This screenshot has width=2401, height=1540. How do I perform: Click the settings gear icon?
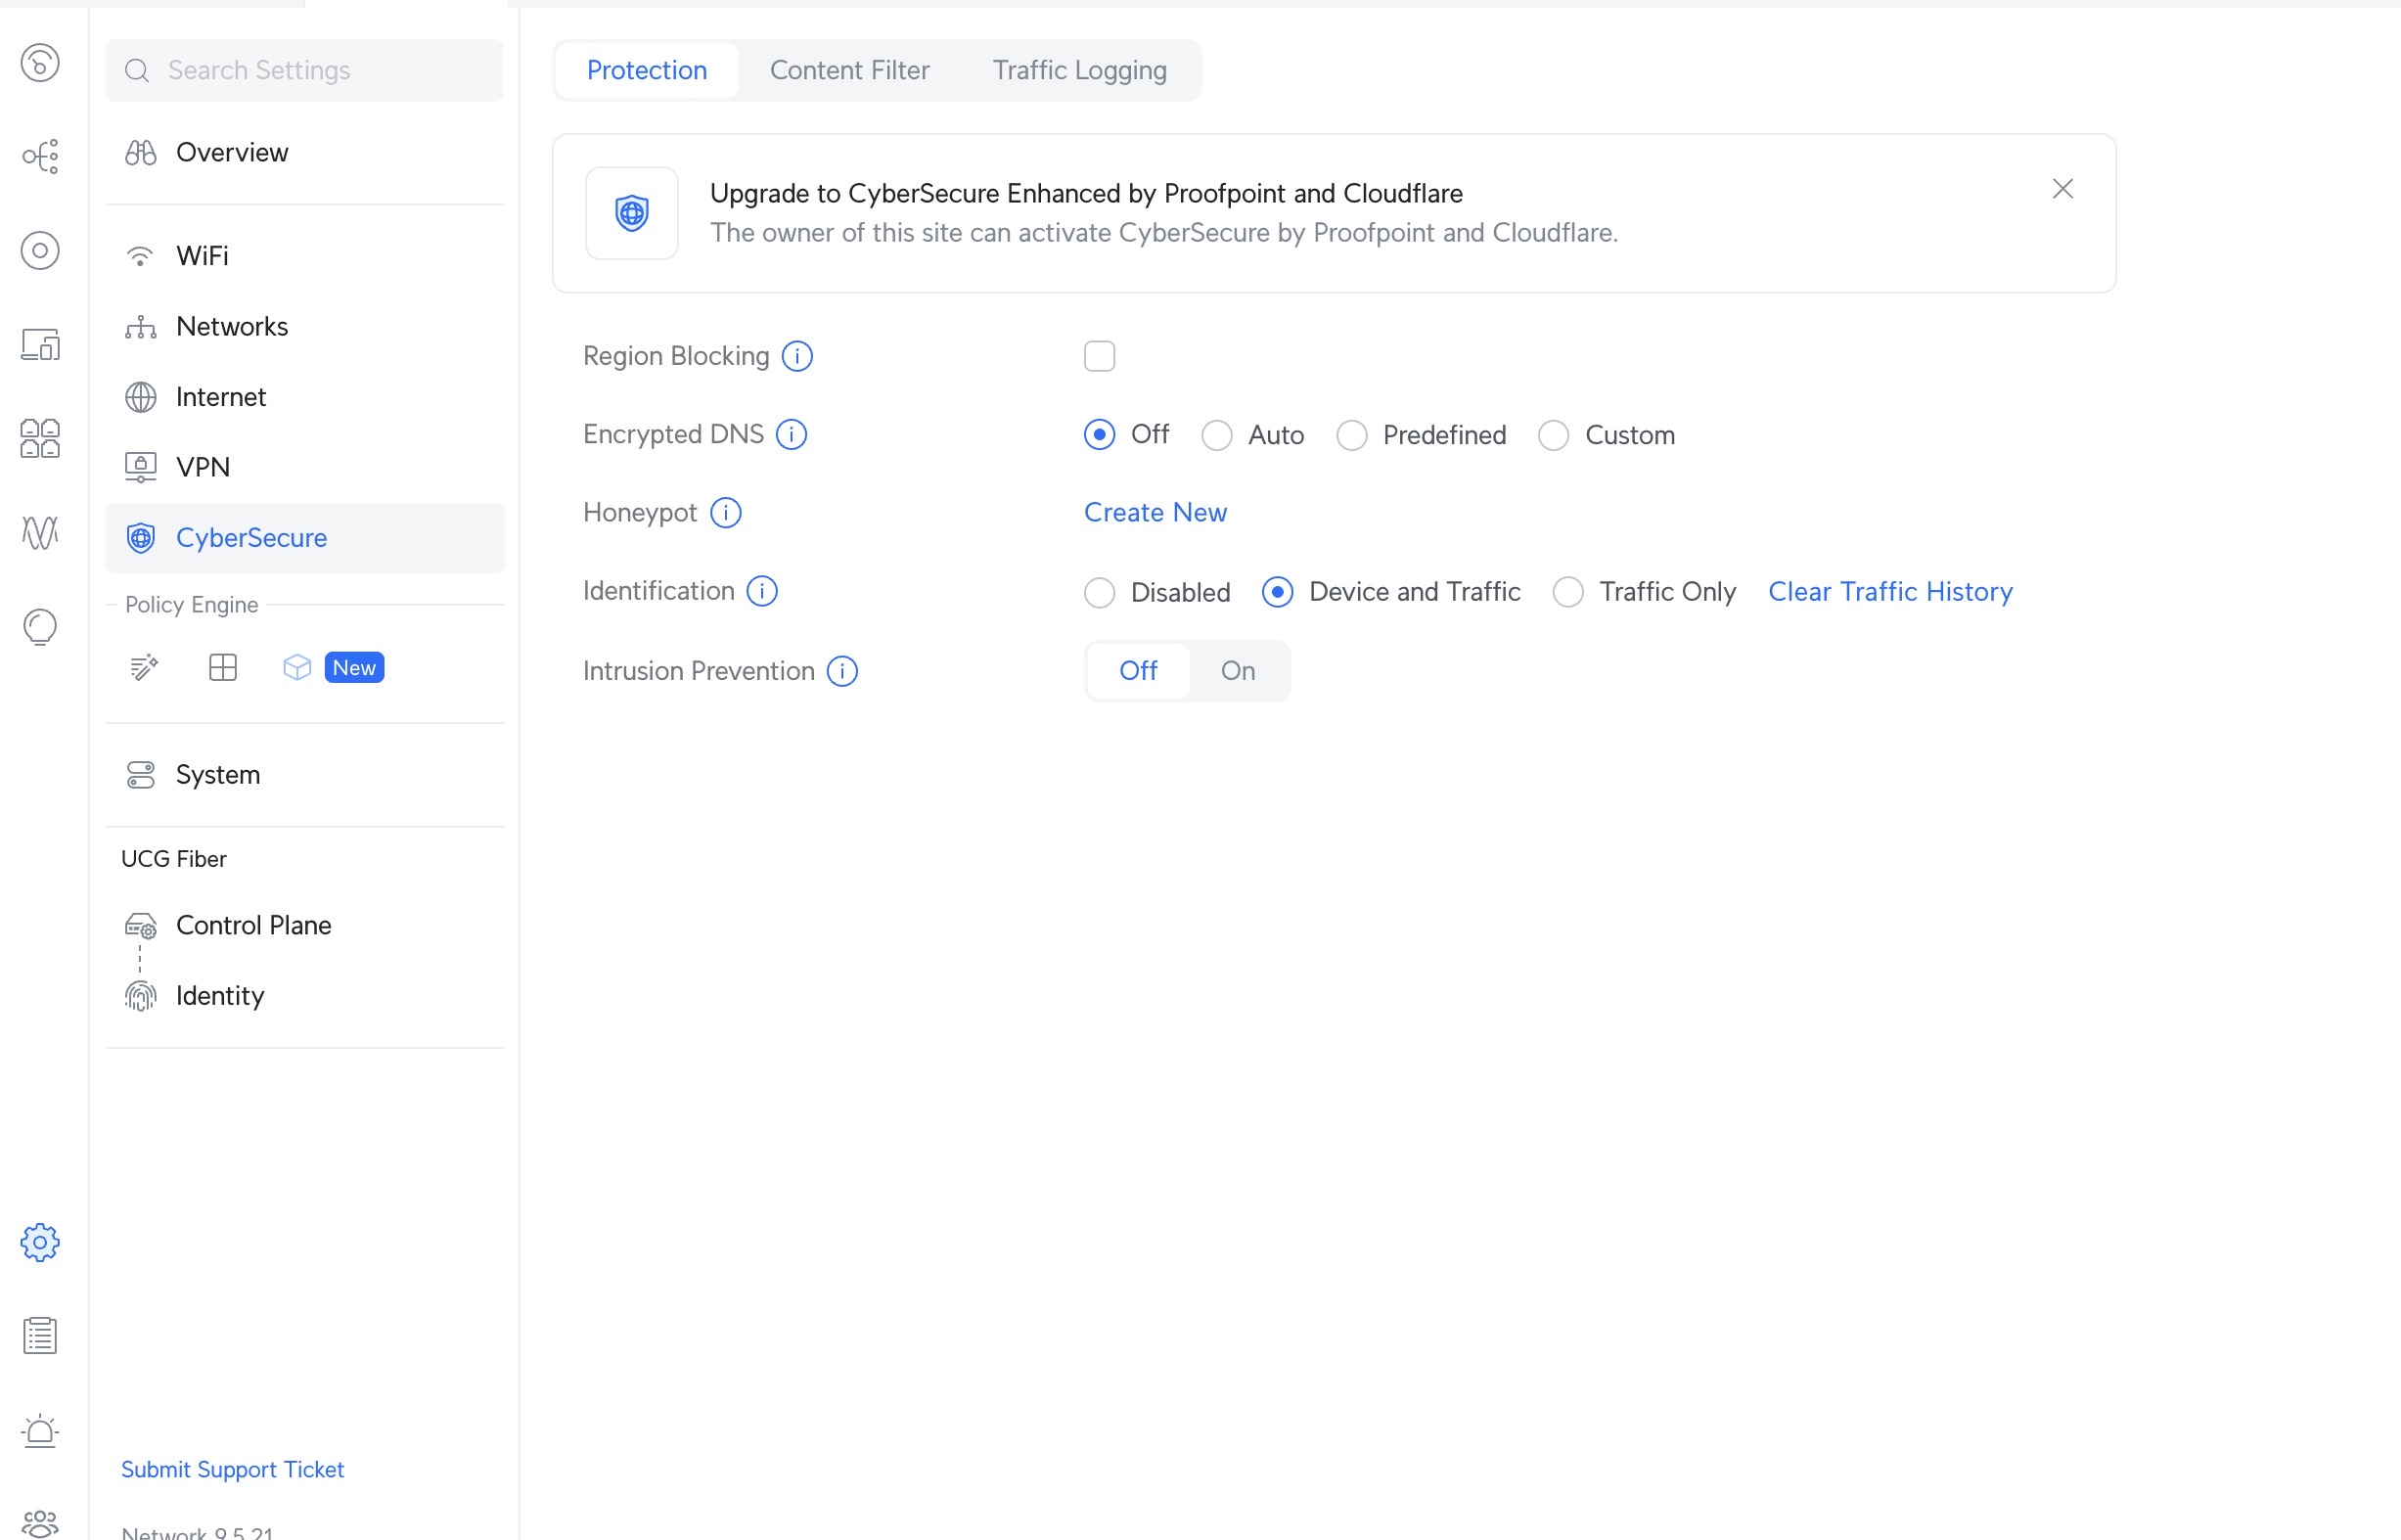(x=40, y=1242)
